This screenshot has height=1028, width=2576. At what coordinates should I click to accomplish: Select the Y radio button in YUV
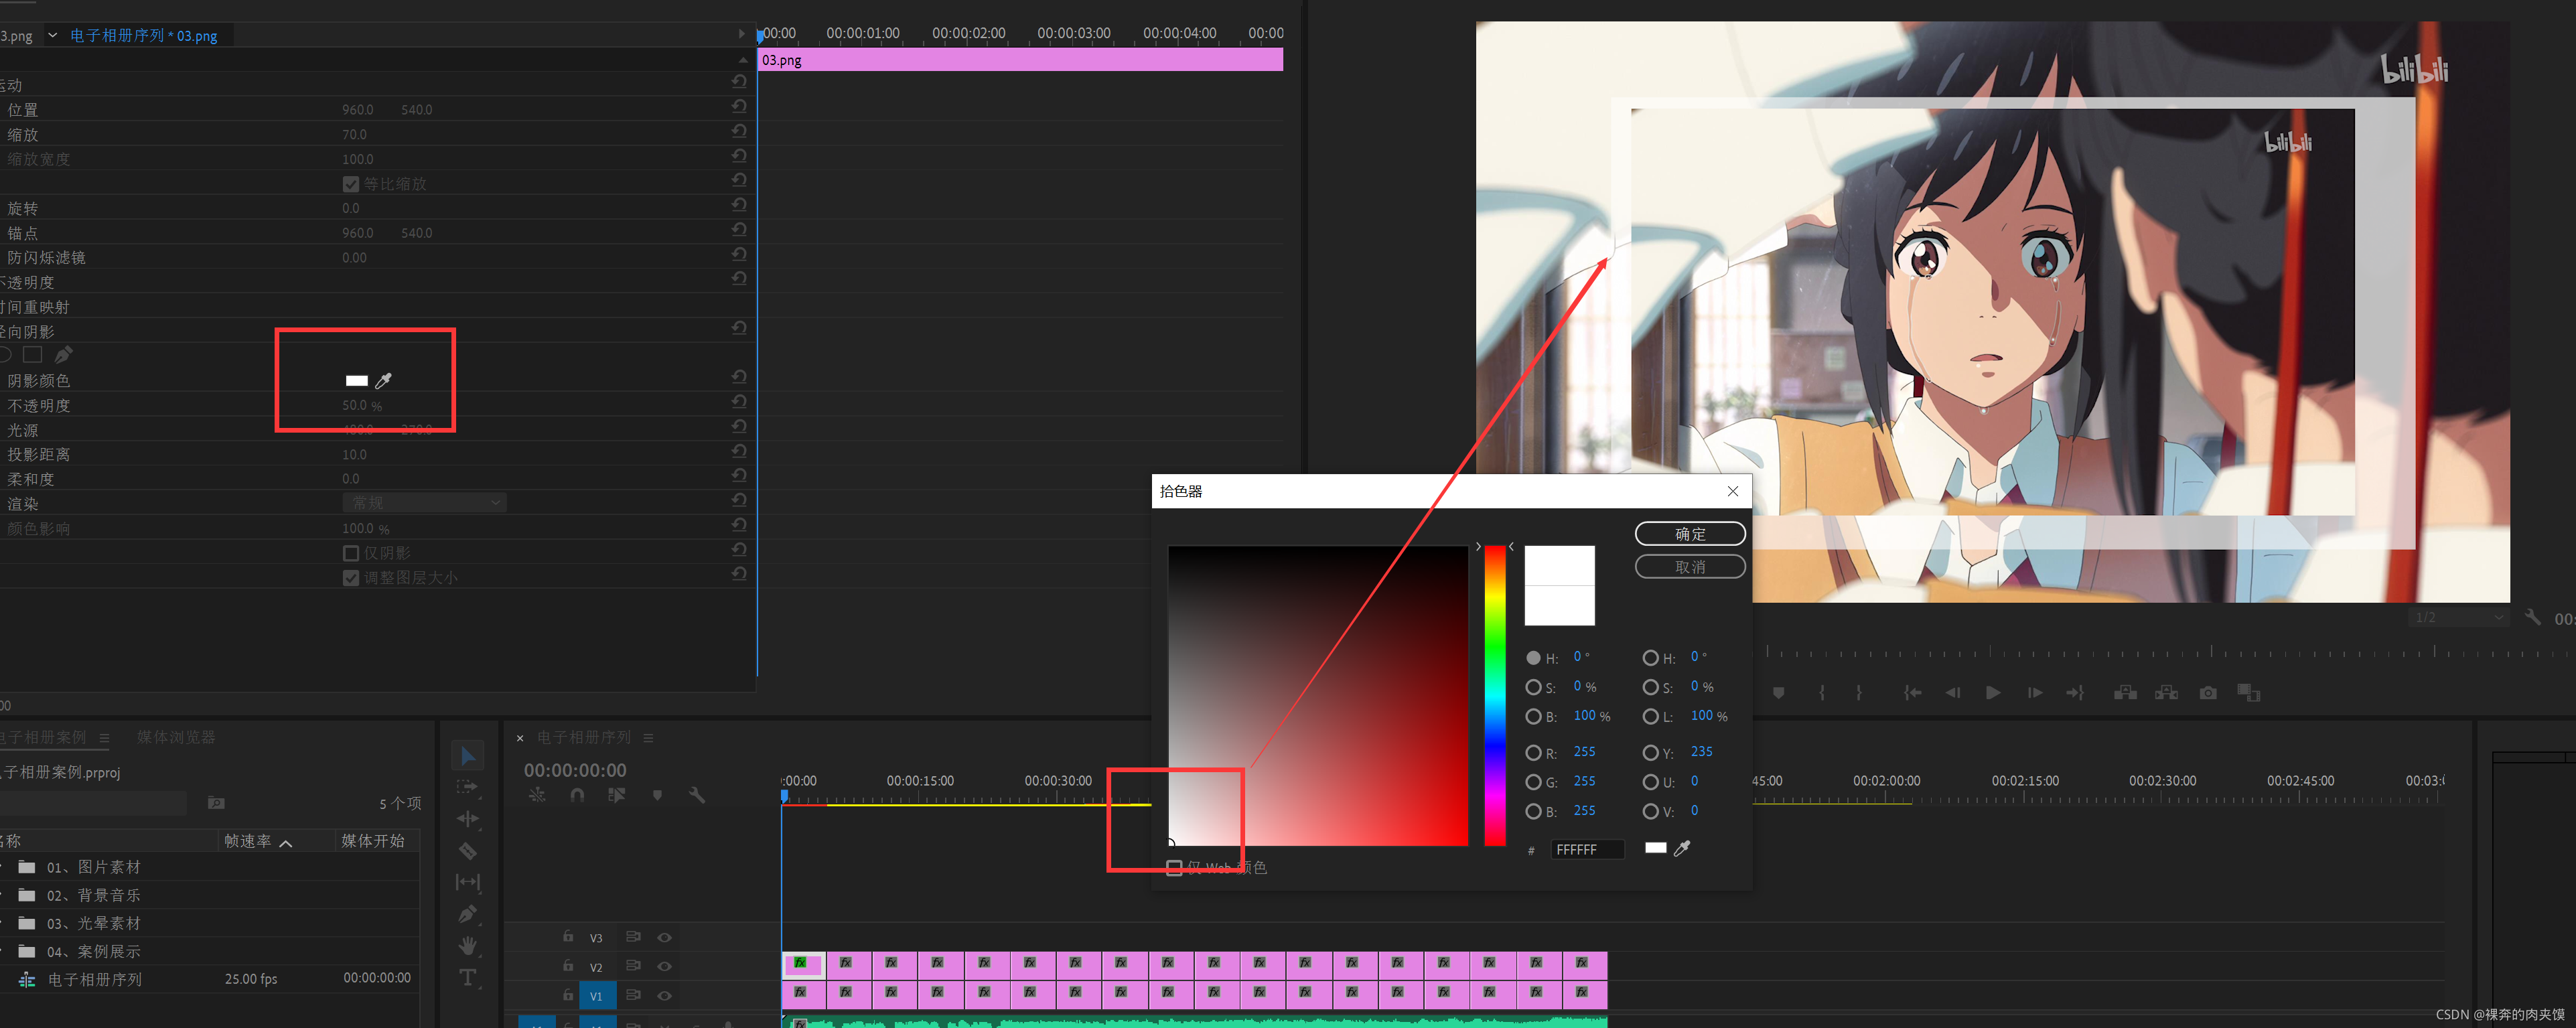point(1650,752)
